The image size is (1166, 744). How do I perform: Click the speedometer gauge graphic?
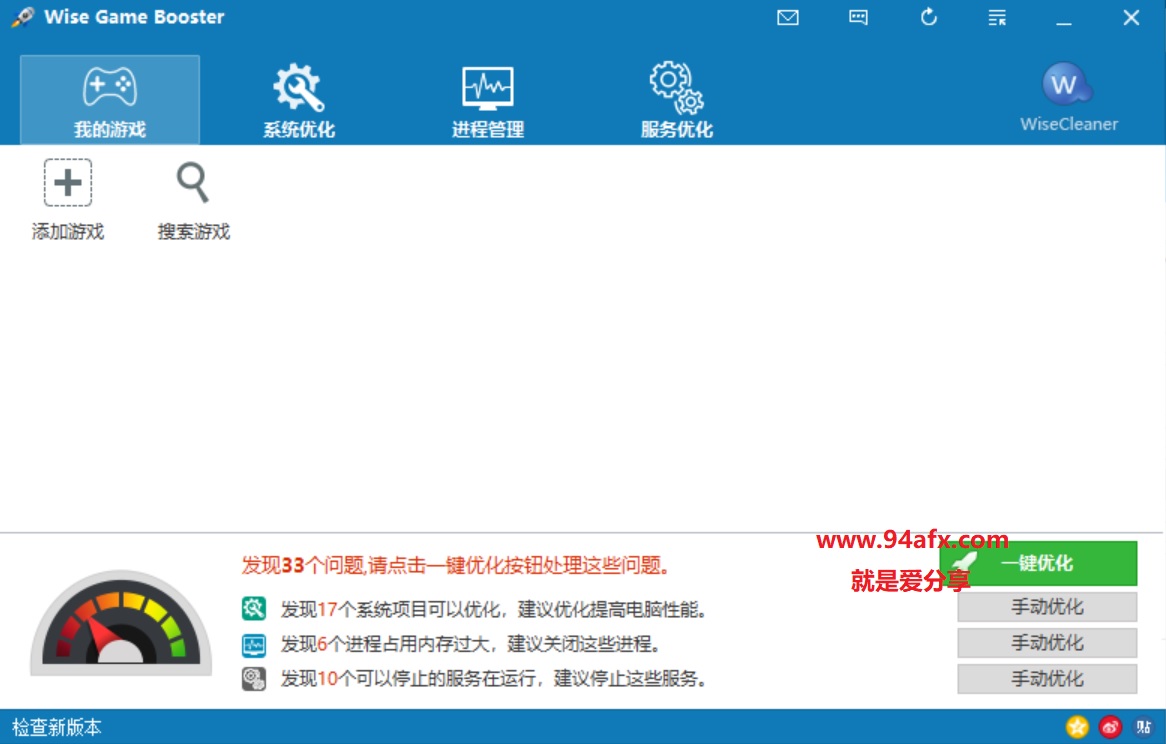121,623
